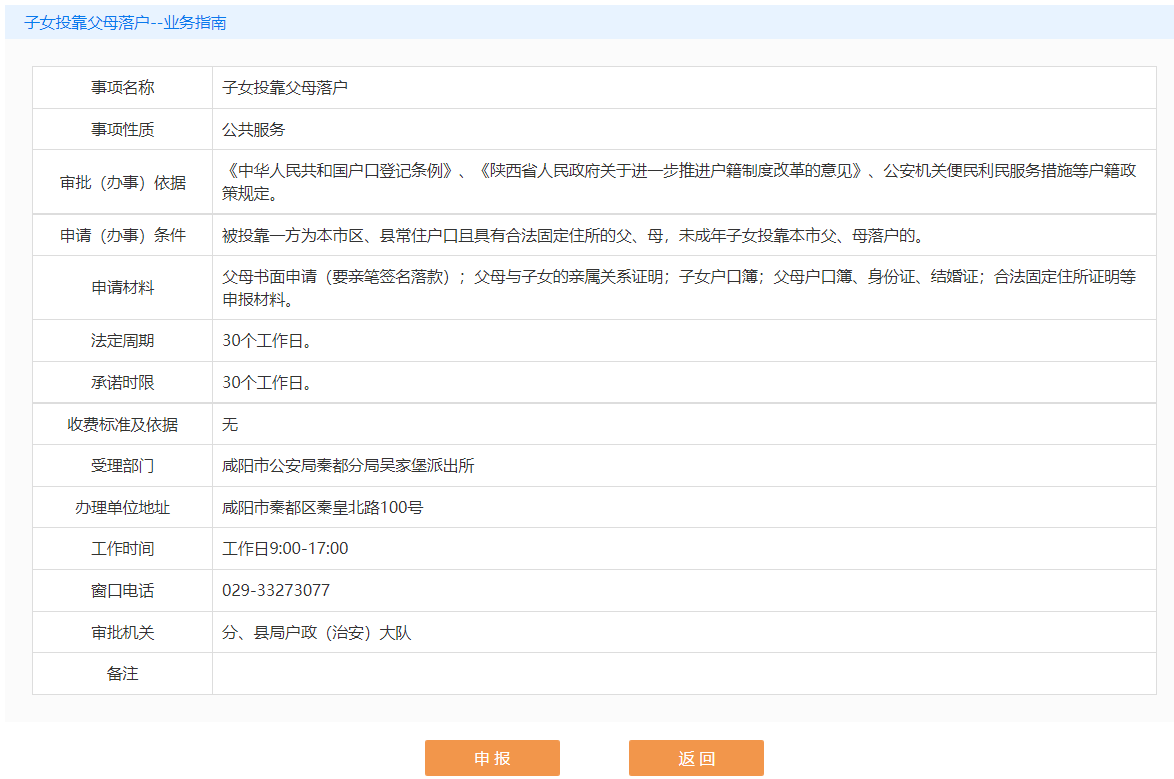Click the 收费标准及依据 label cell
The width and height of the screenshot is (1174, 779).
[123, 425]
